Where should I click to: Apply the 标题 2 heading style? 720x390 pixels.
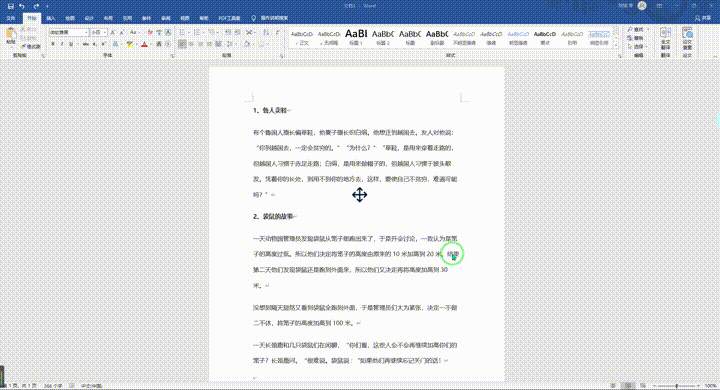(382, 38)
